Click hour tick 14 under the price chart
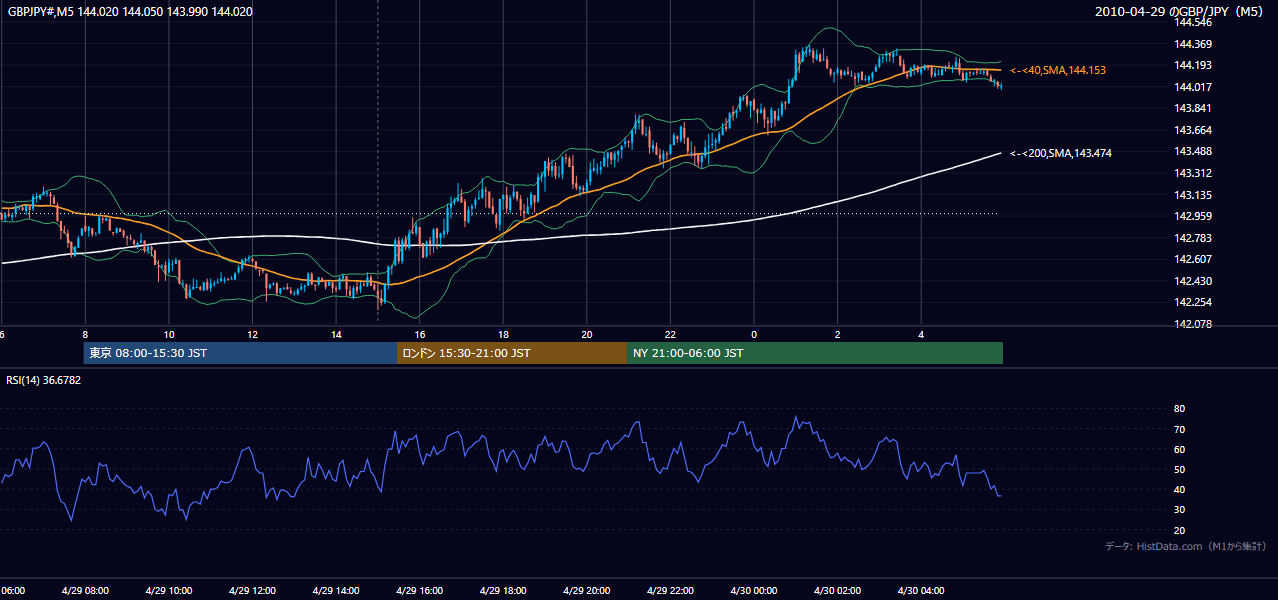 click(336, 335)
